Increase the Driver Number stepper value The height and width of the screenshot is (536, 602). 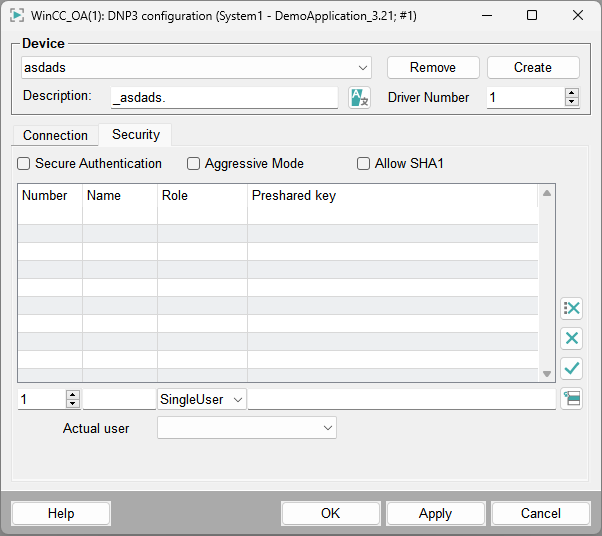point(572,92)
